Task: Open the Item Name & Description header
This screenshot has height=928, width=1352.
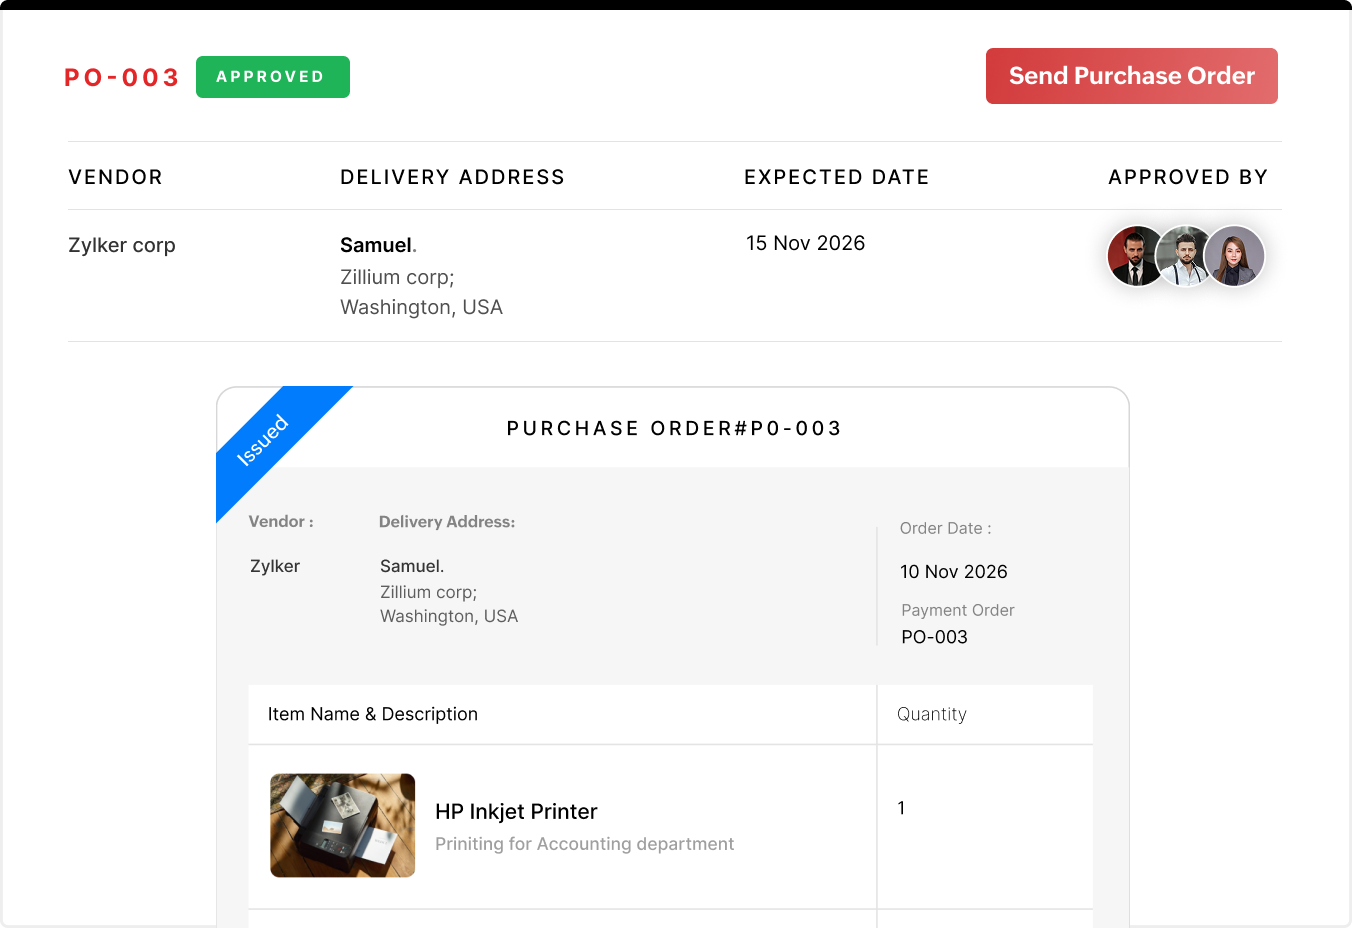Action: pyautogui.click(x=372, y=713)
